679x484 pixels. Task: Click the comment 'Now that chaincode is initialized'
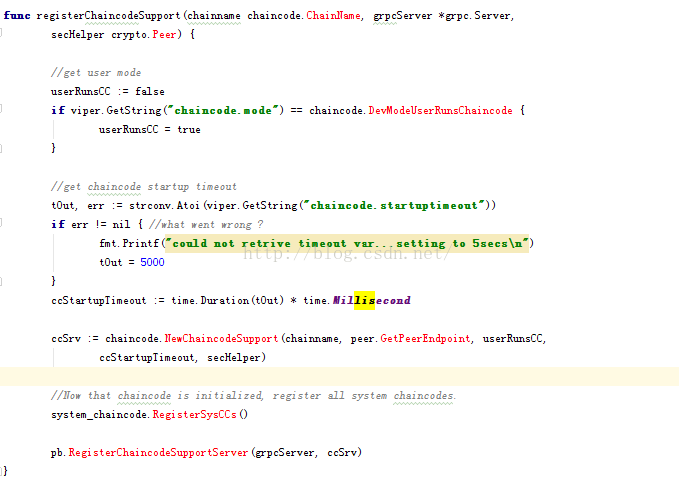click(157, 396)
